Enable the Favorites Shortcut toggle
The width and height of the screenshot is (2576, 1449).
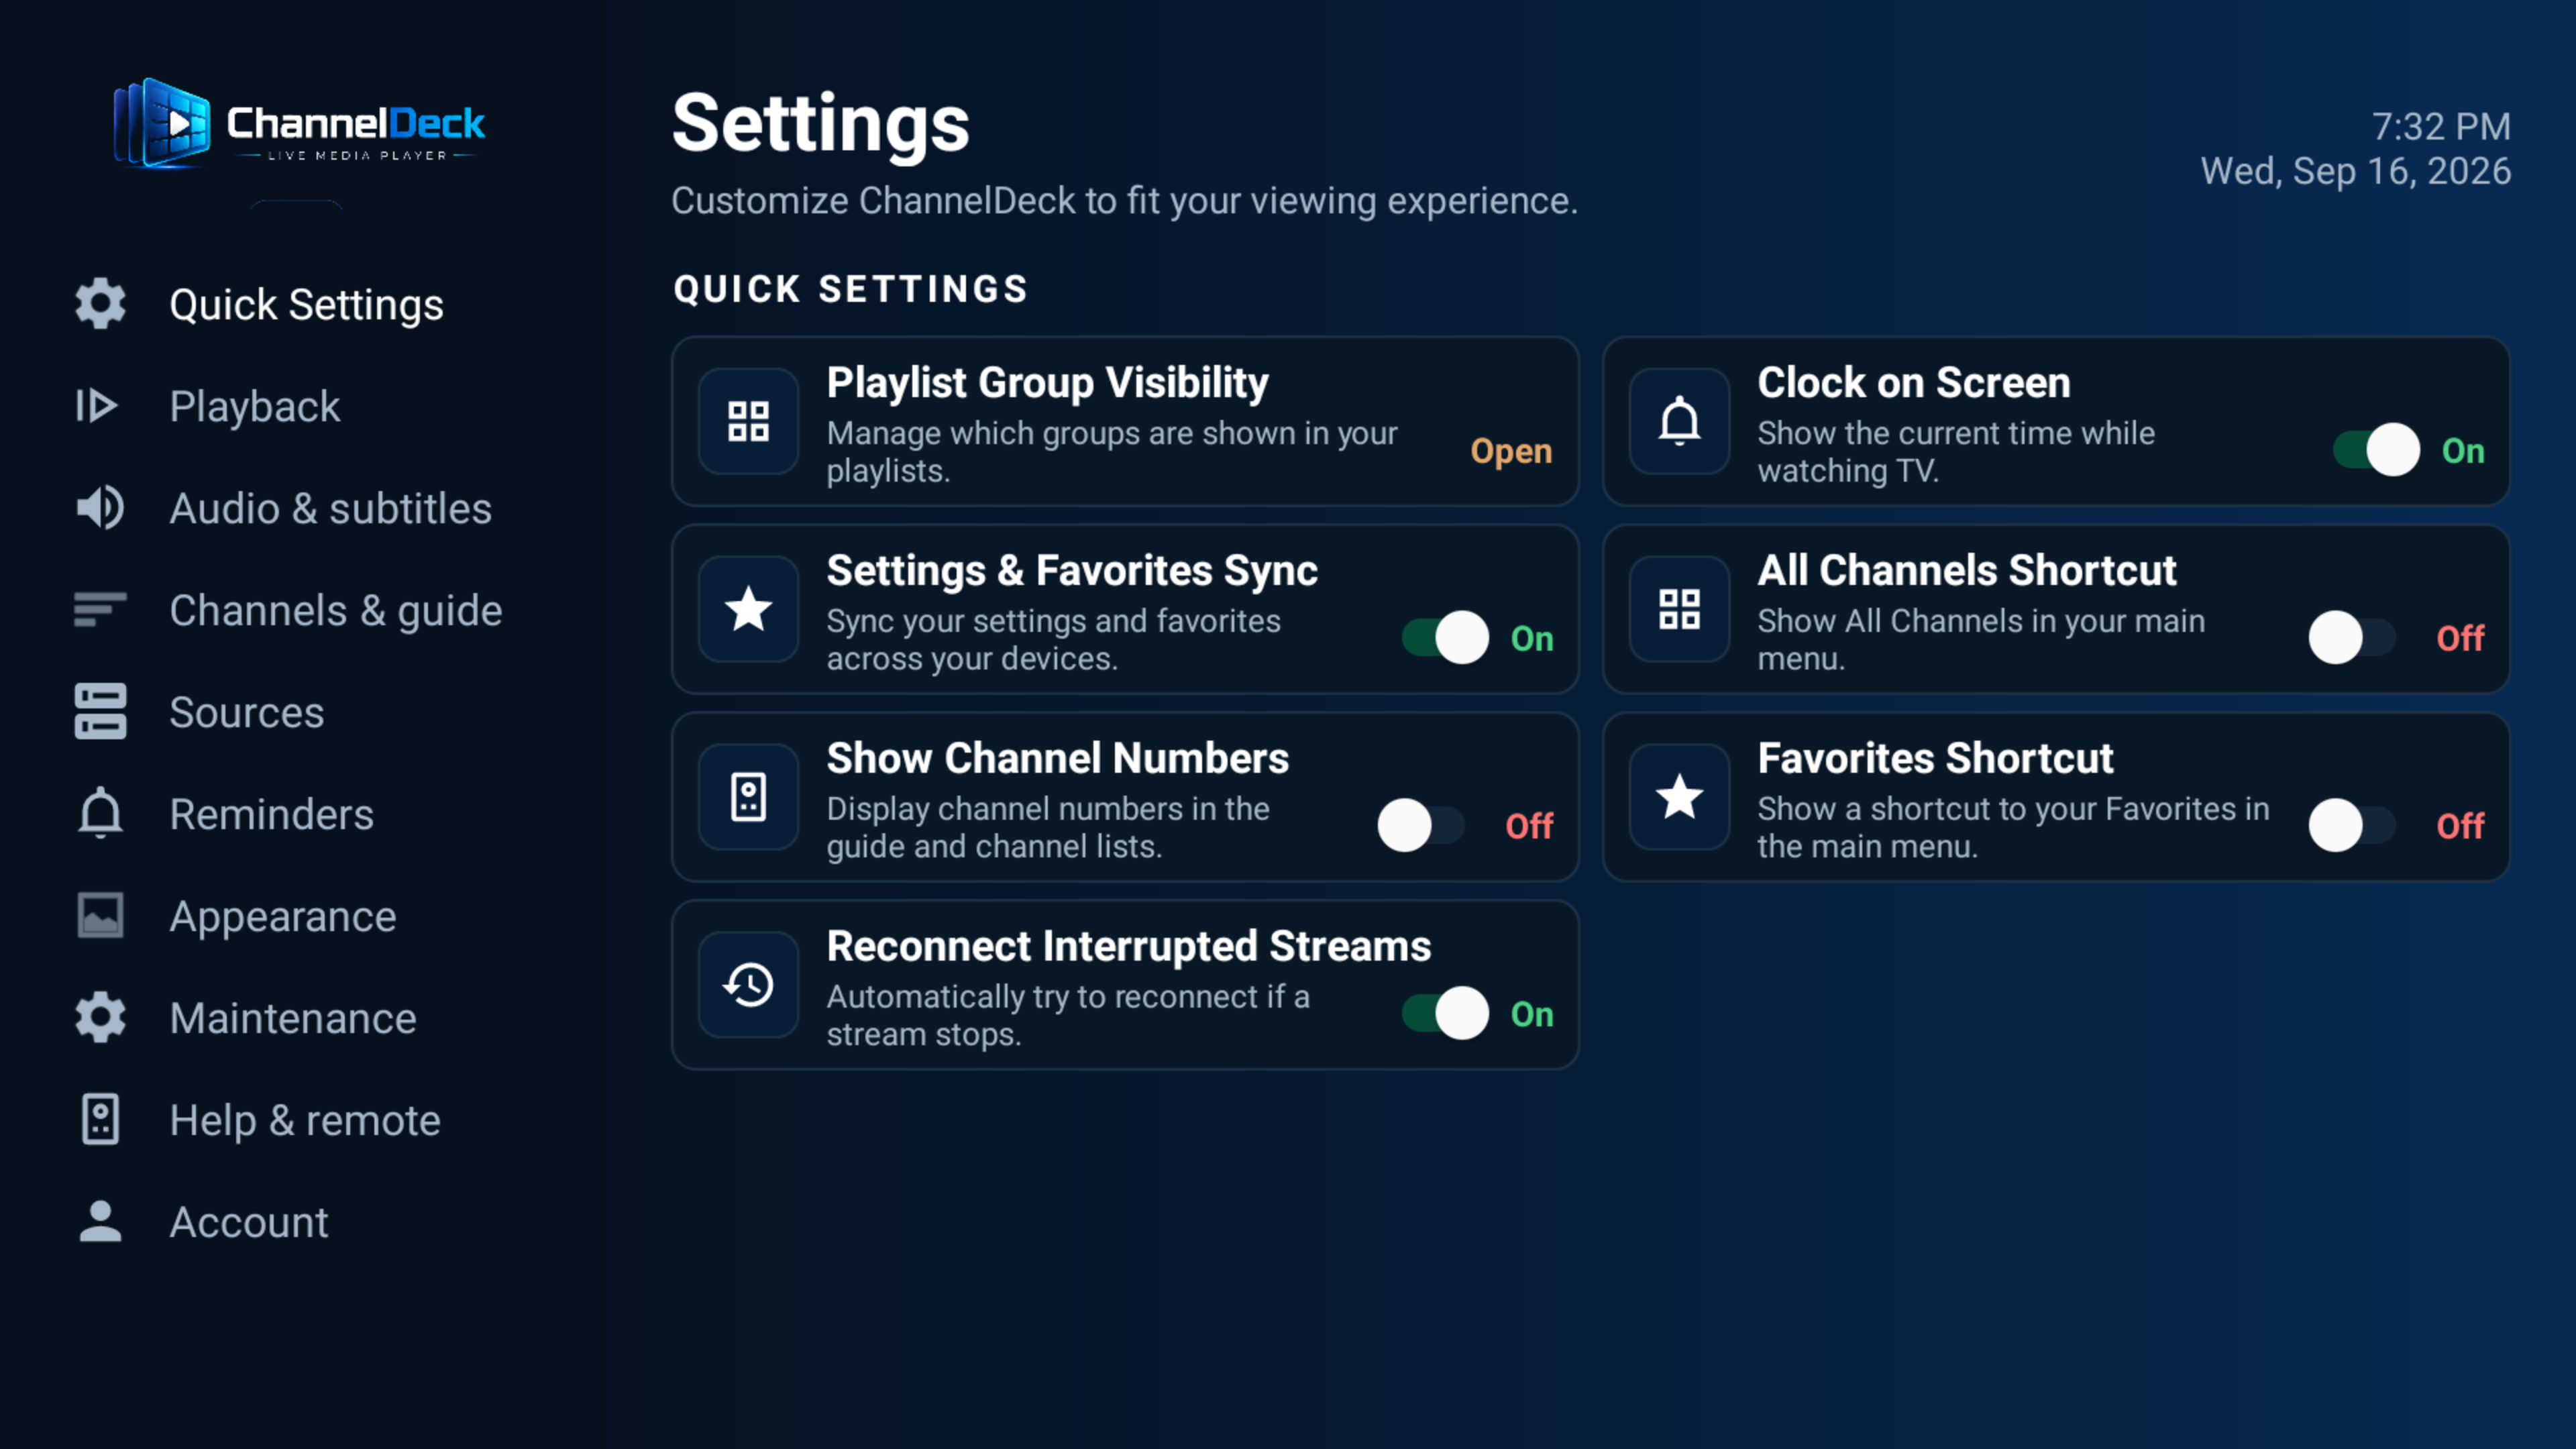[x=2352, y=826]
